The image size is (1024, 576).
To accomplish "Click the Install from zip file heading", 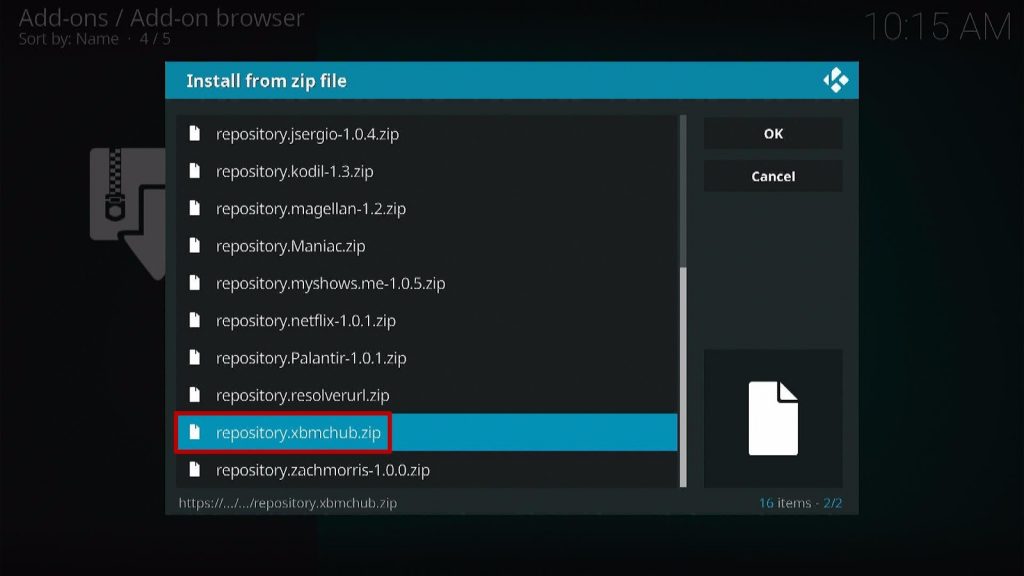I will (x=266, y=81).
